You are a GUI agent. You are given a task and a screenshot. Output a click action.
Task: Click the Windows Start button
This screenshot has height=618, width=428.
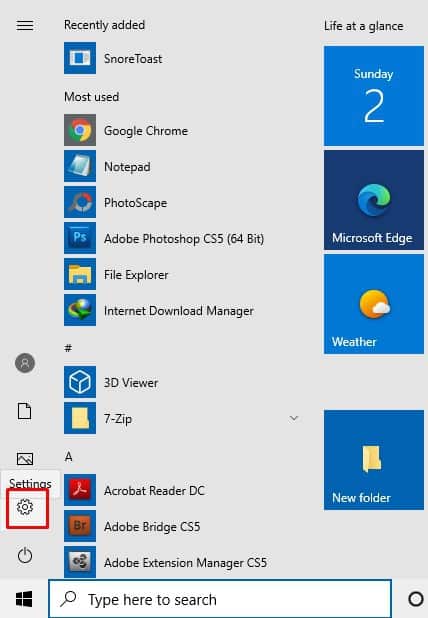tap(24, 599)
